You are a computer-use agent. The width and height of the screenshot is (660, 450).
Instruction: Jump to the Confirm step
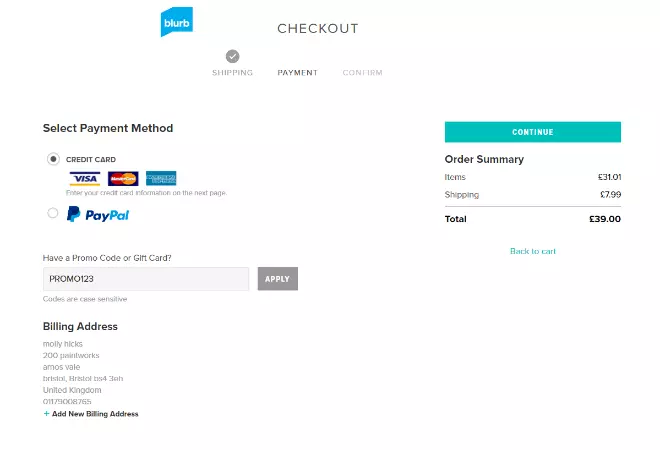[x=362, y=73]
